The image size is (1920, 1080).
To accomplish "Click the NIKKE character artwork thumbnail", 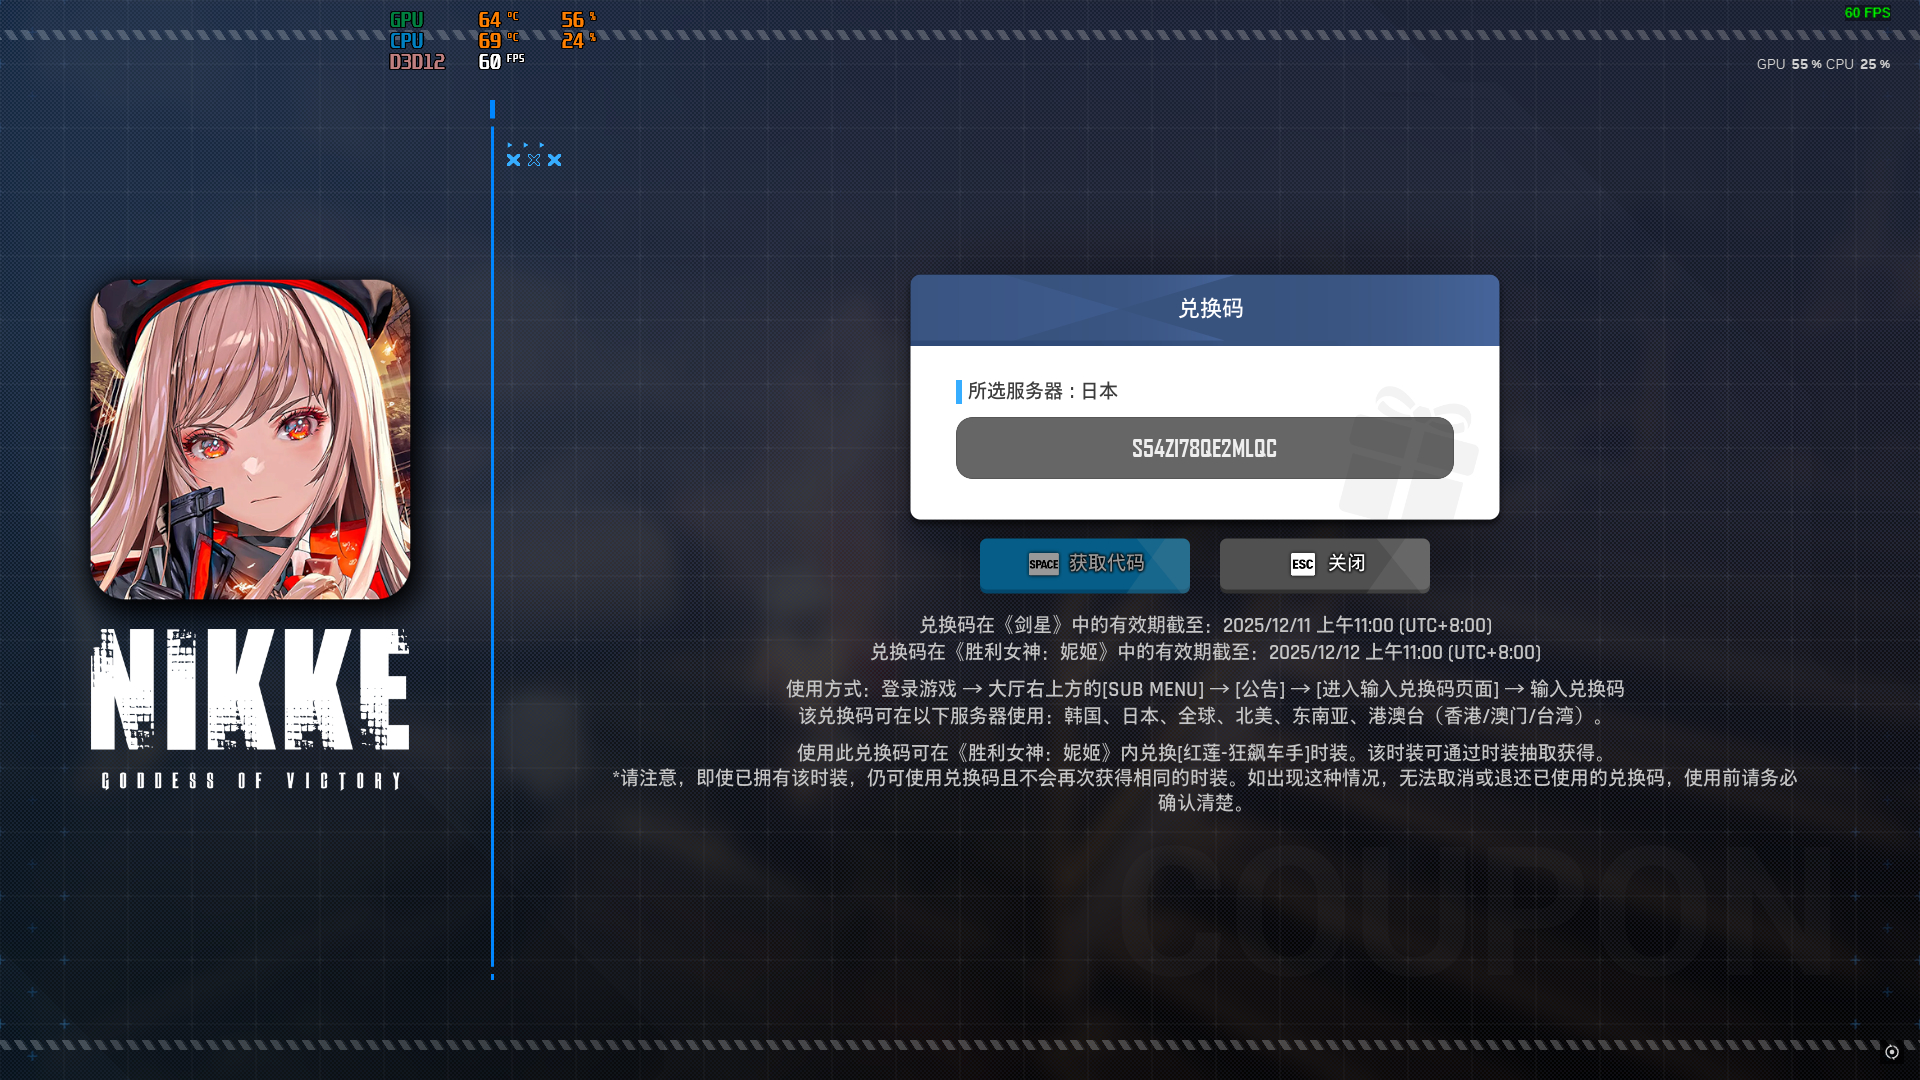I will 250,439.
